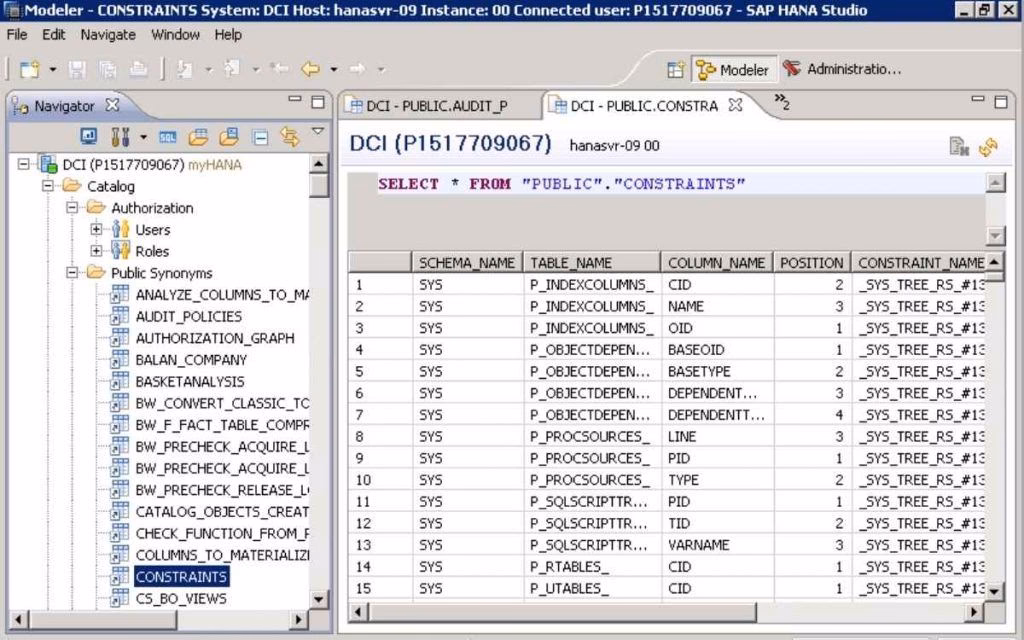Viewport: 1024px width, 640px height.
Task: Open the Help menu
Action: click(228, 35)
